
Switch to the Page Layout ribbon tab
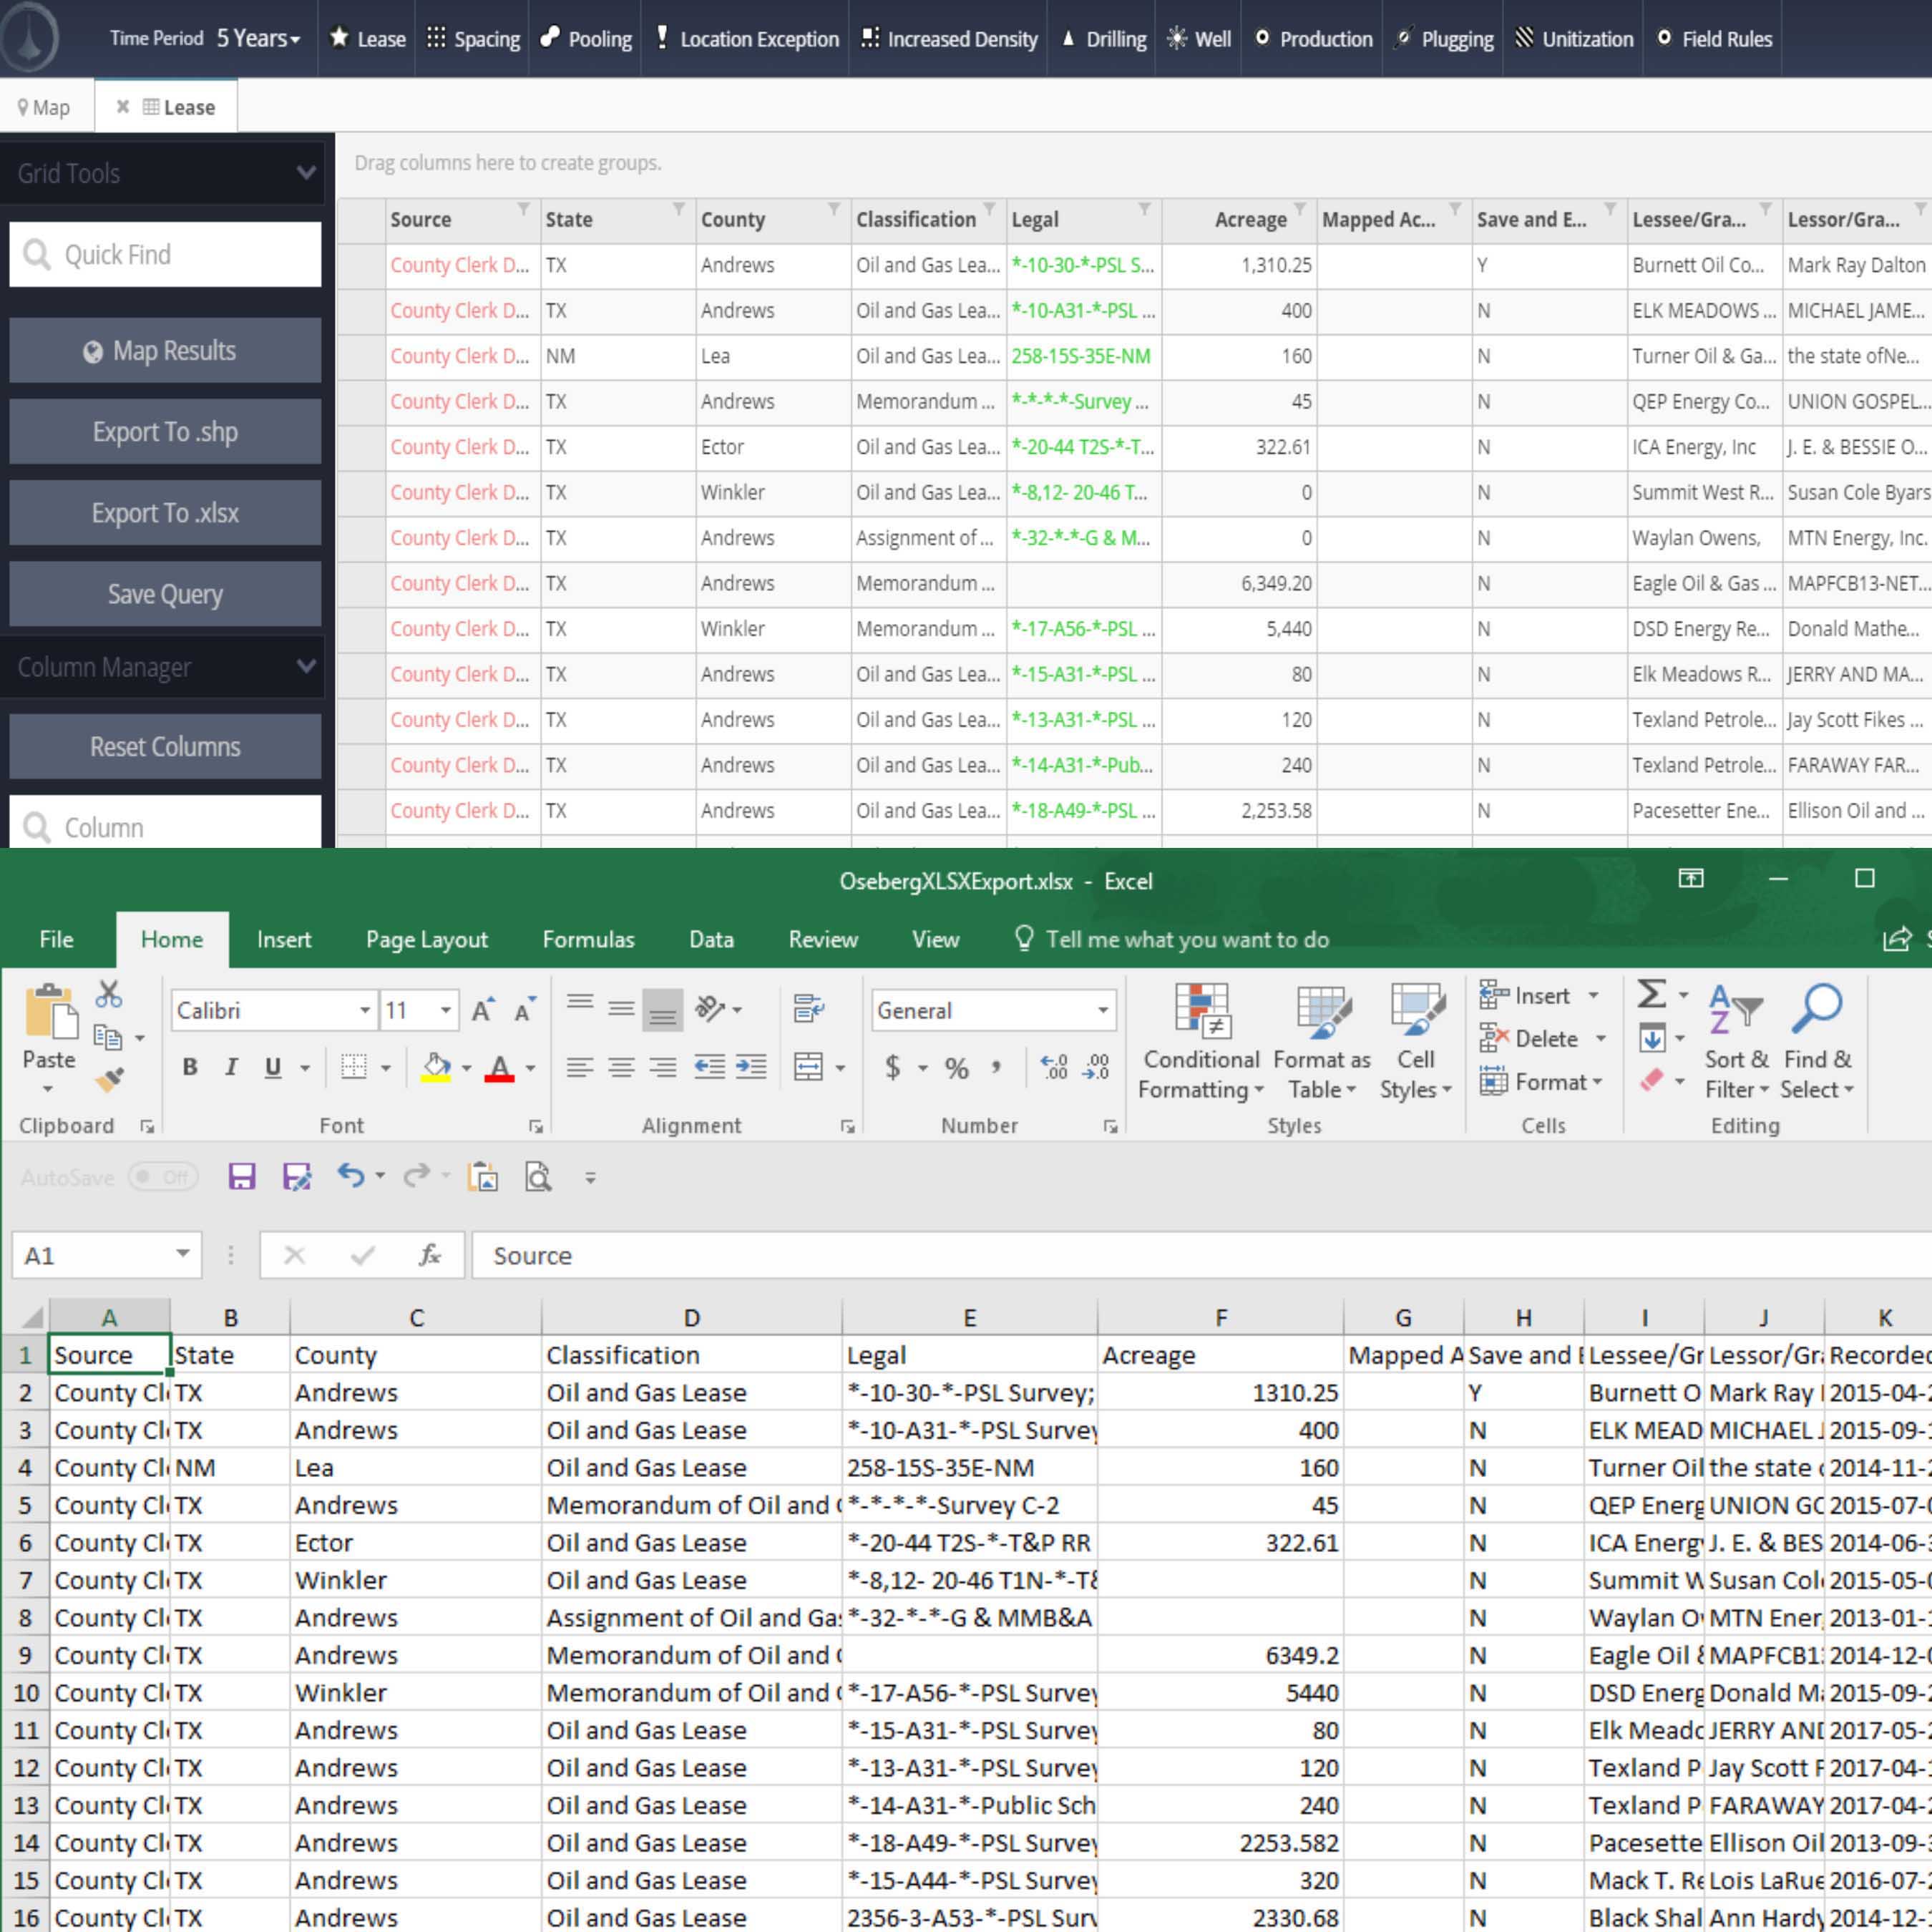427,939
